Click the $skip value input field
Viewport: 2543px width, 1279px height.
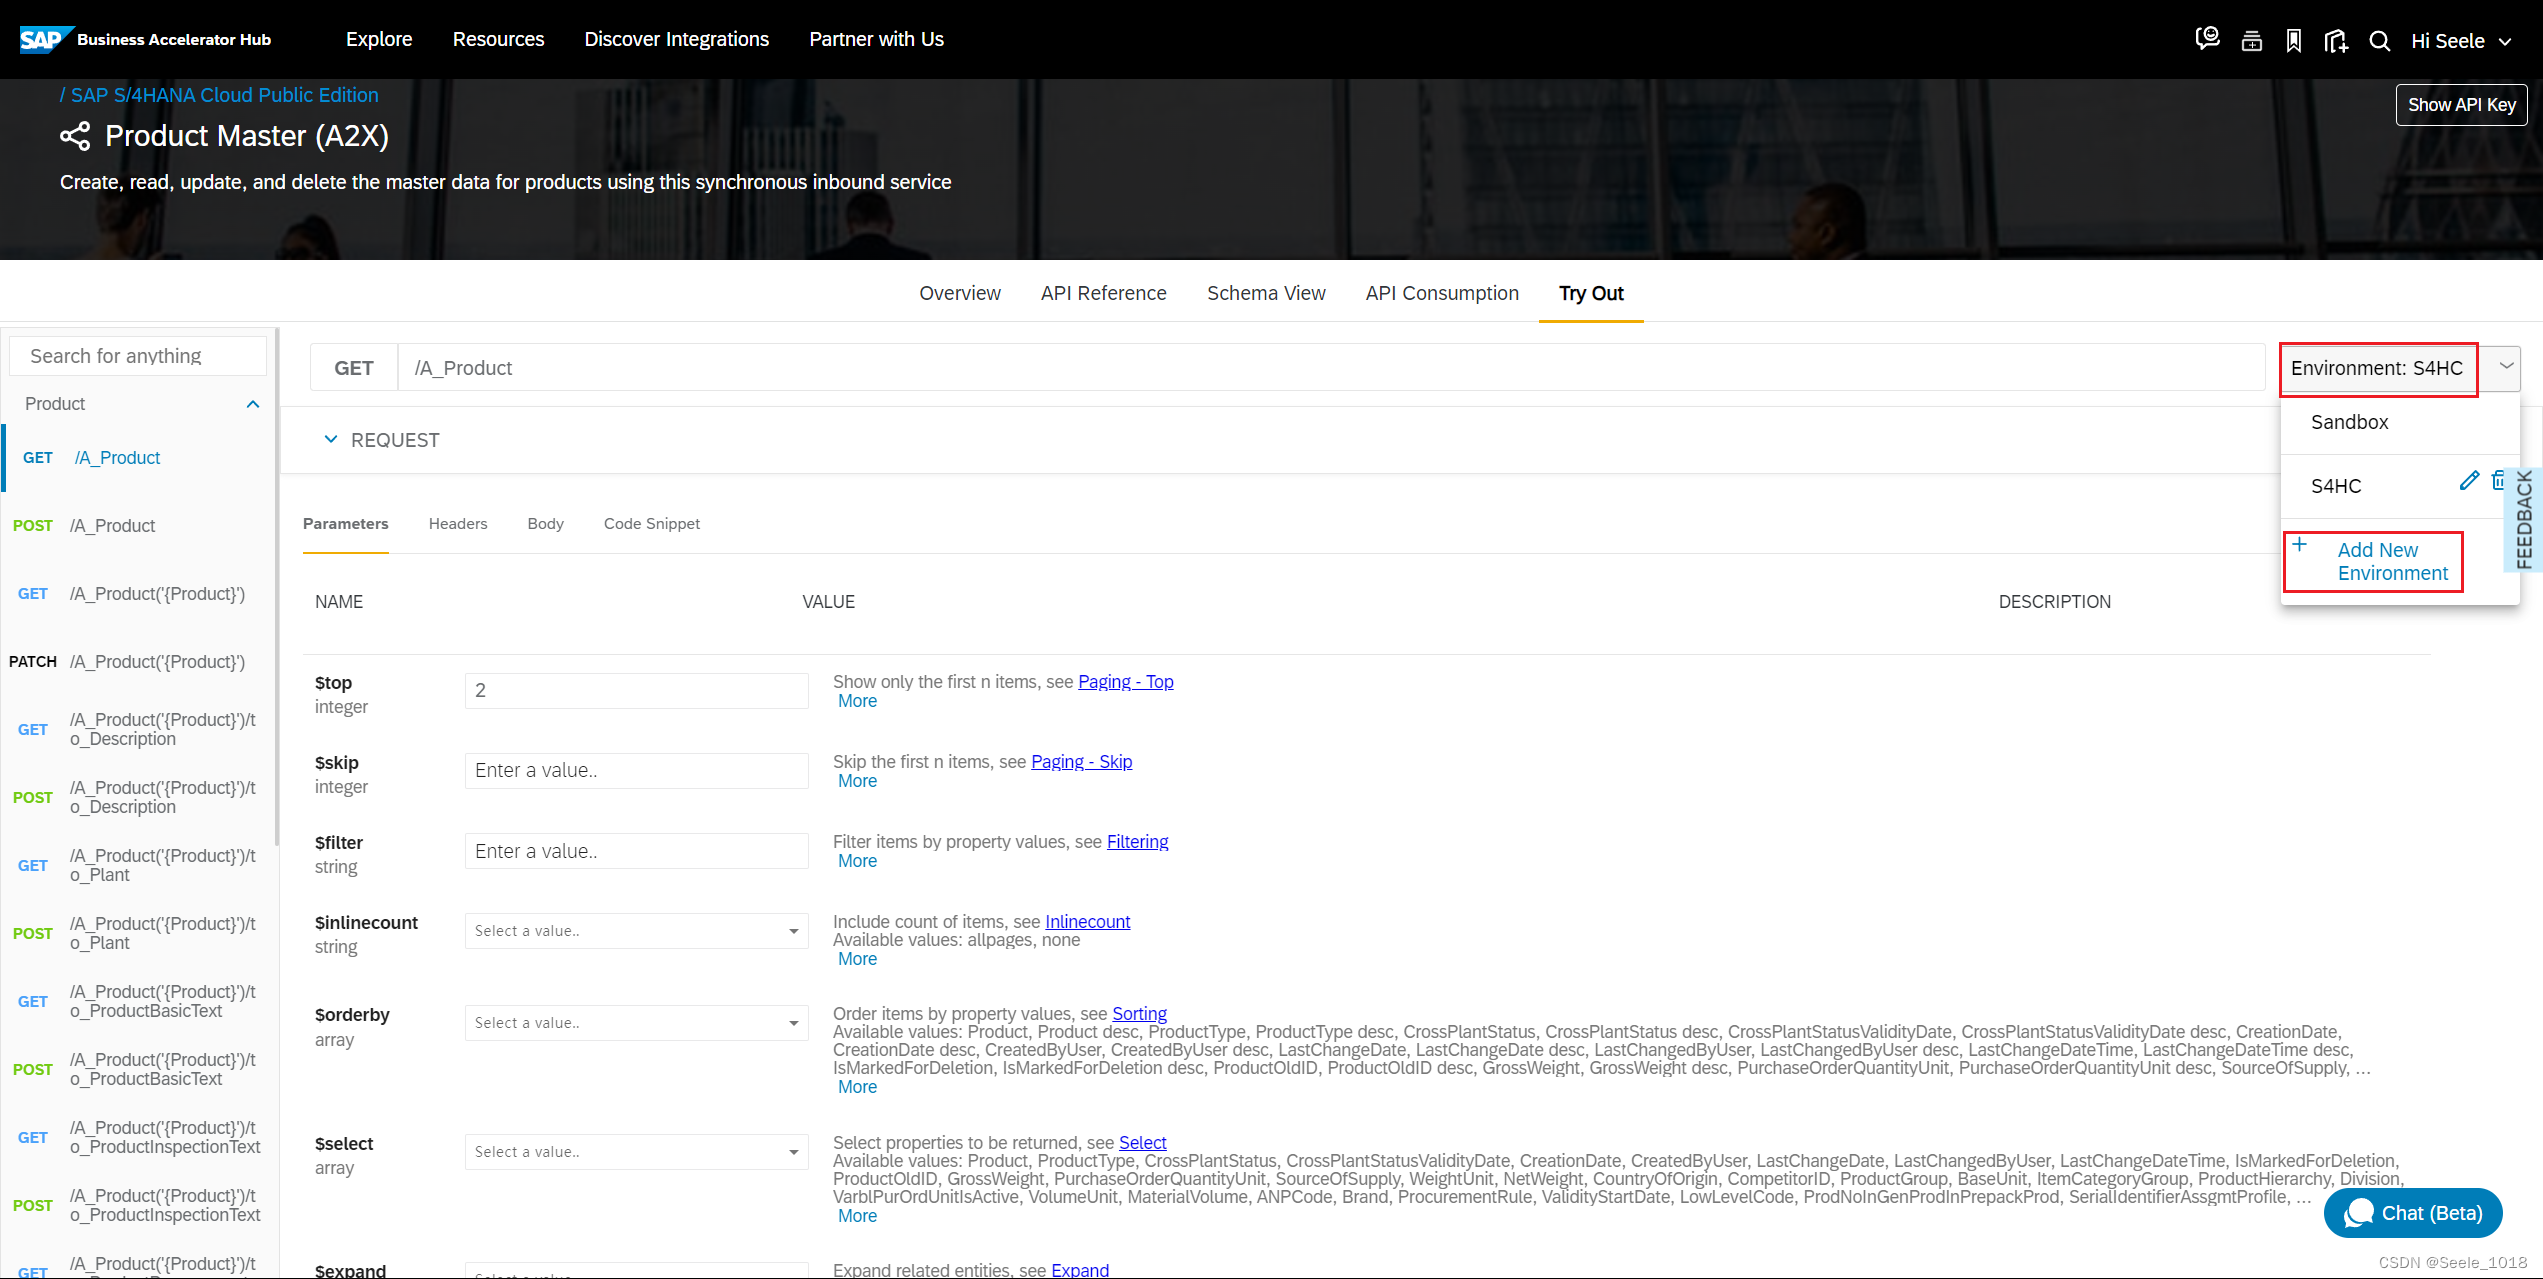click(x=636, y=771)
